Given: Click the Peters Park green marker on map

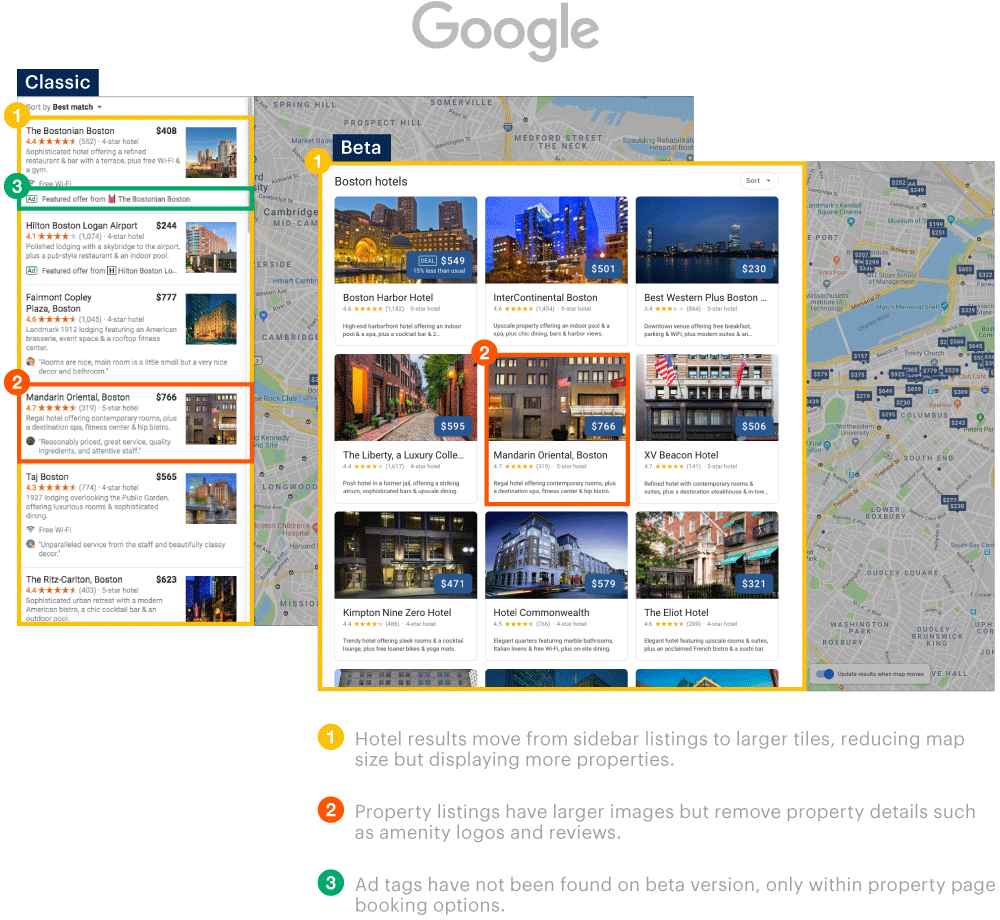Looking at the screenshot, I should [x=980, y=417].
